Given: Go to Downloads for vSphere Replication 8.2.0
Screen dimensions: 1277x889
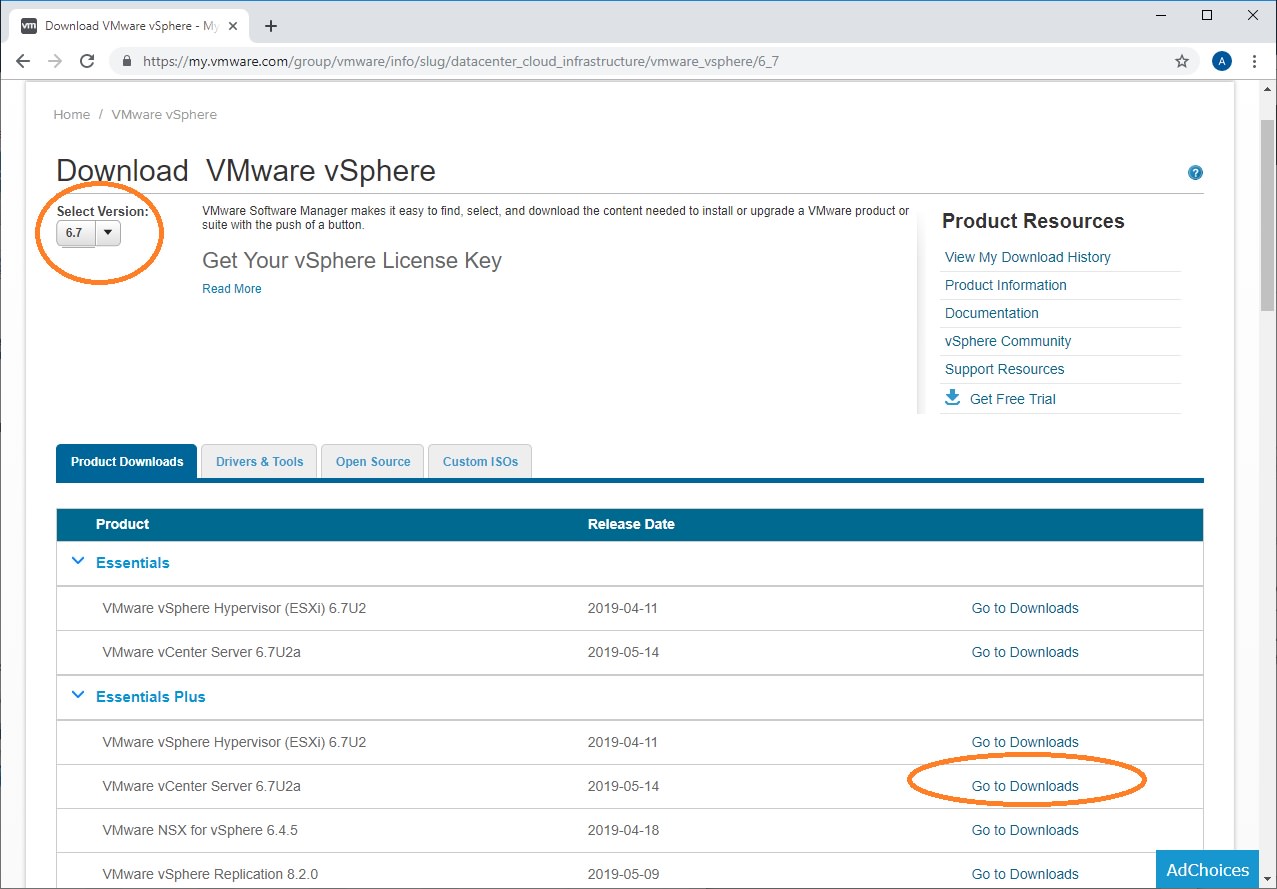Looking at the screenshot, I should pos(1025,874).
